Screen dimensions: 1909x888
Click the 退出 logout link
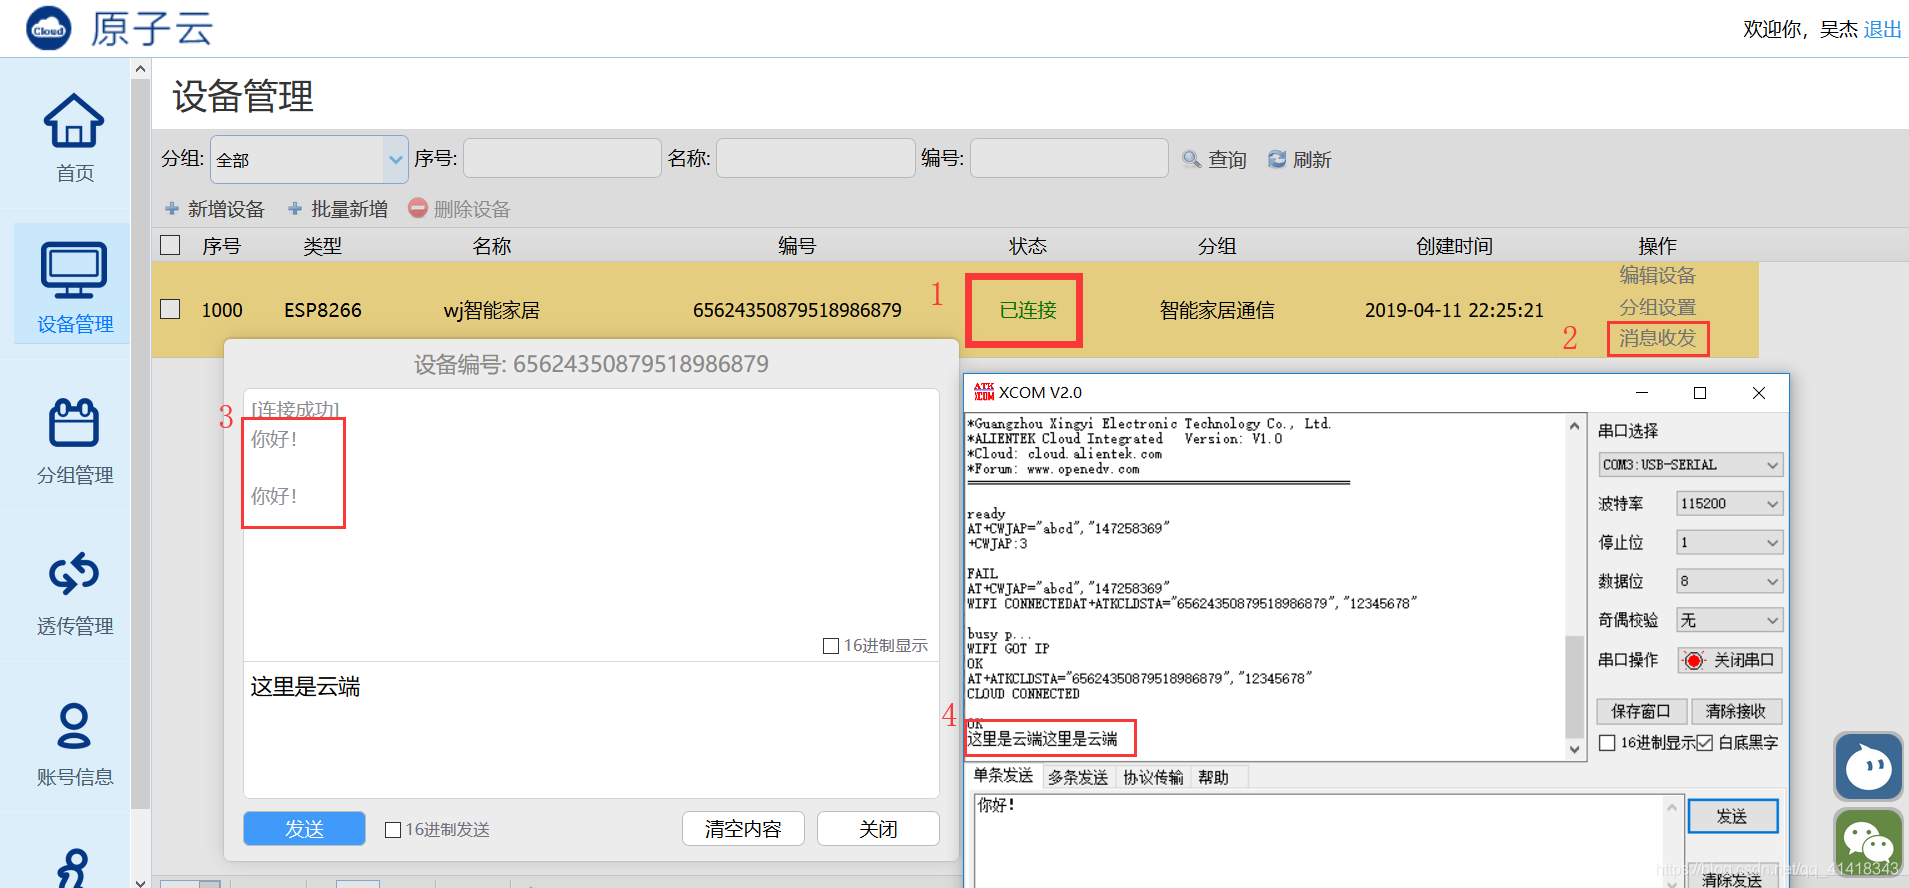point(1883,29)
